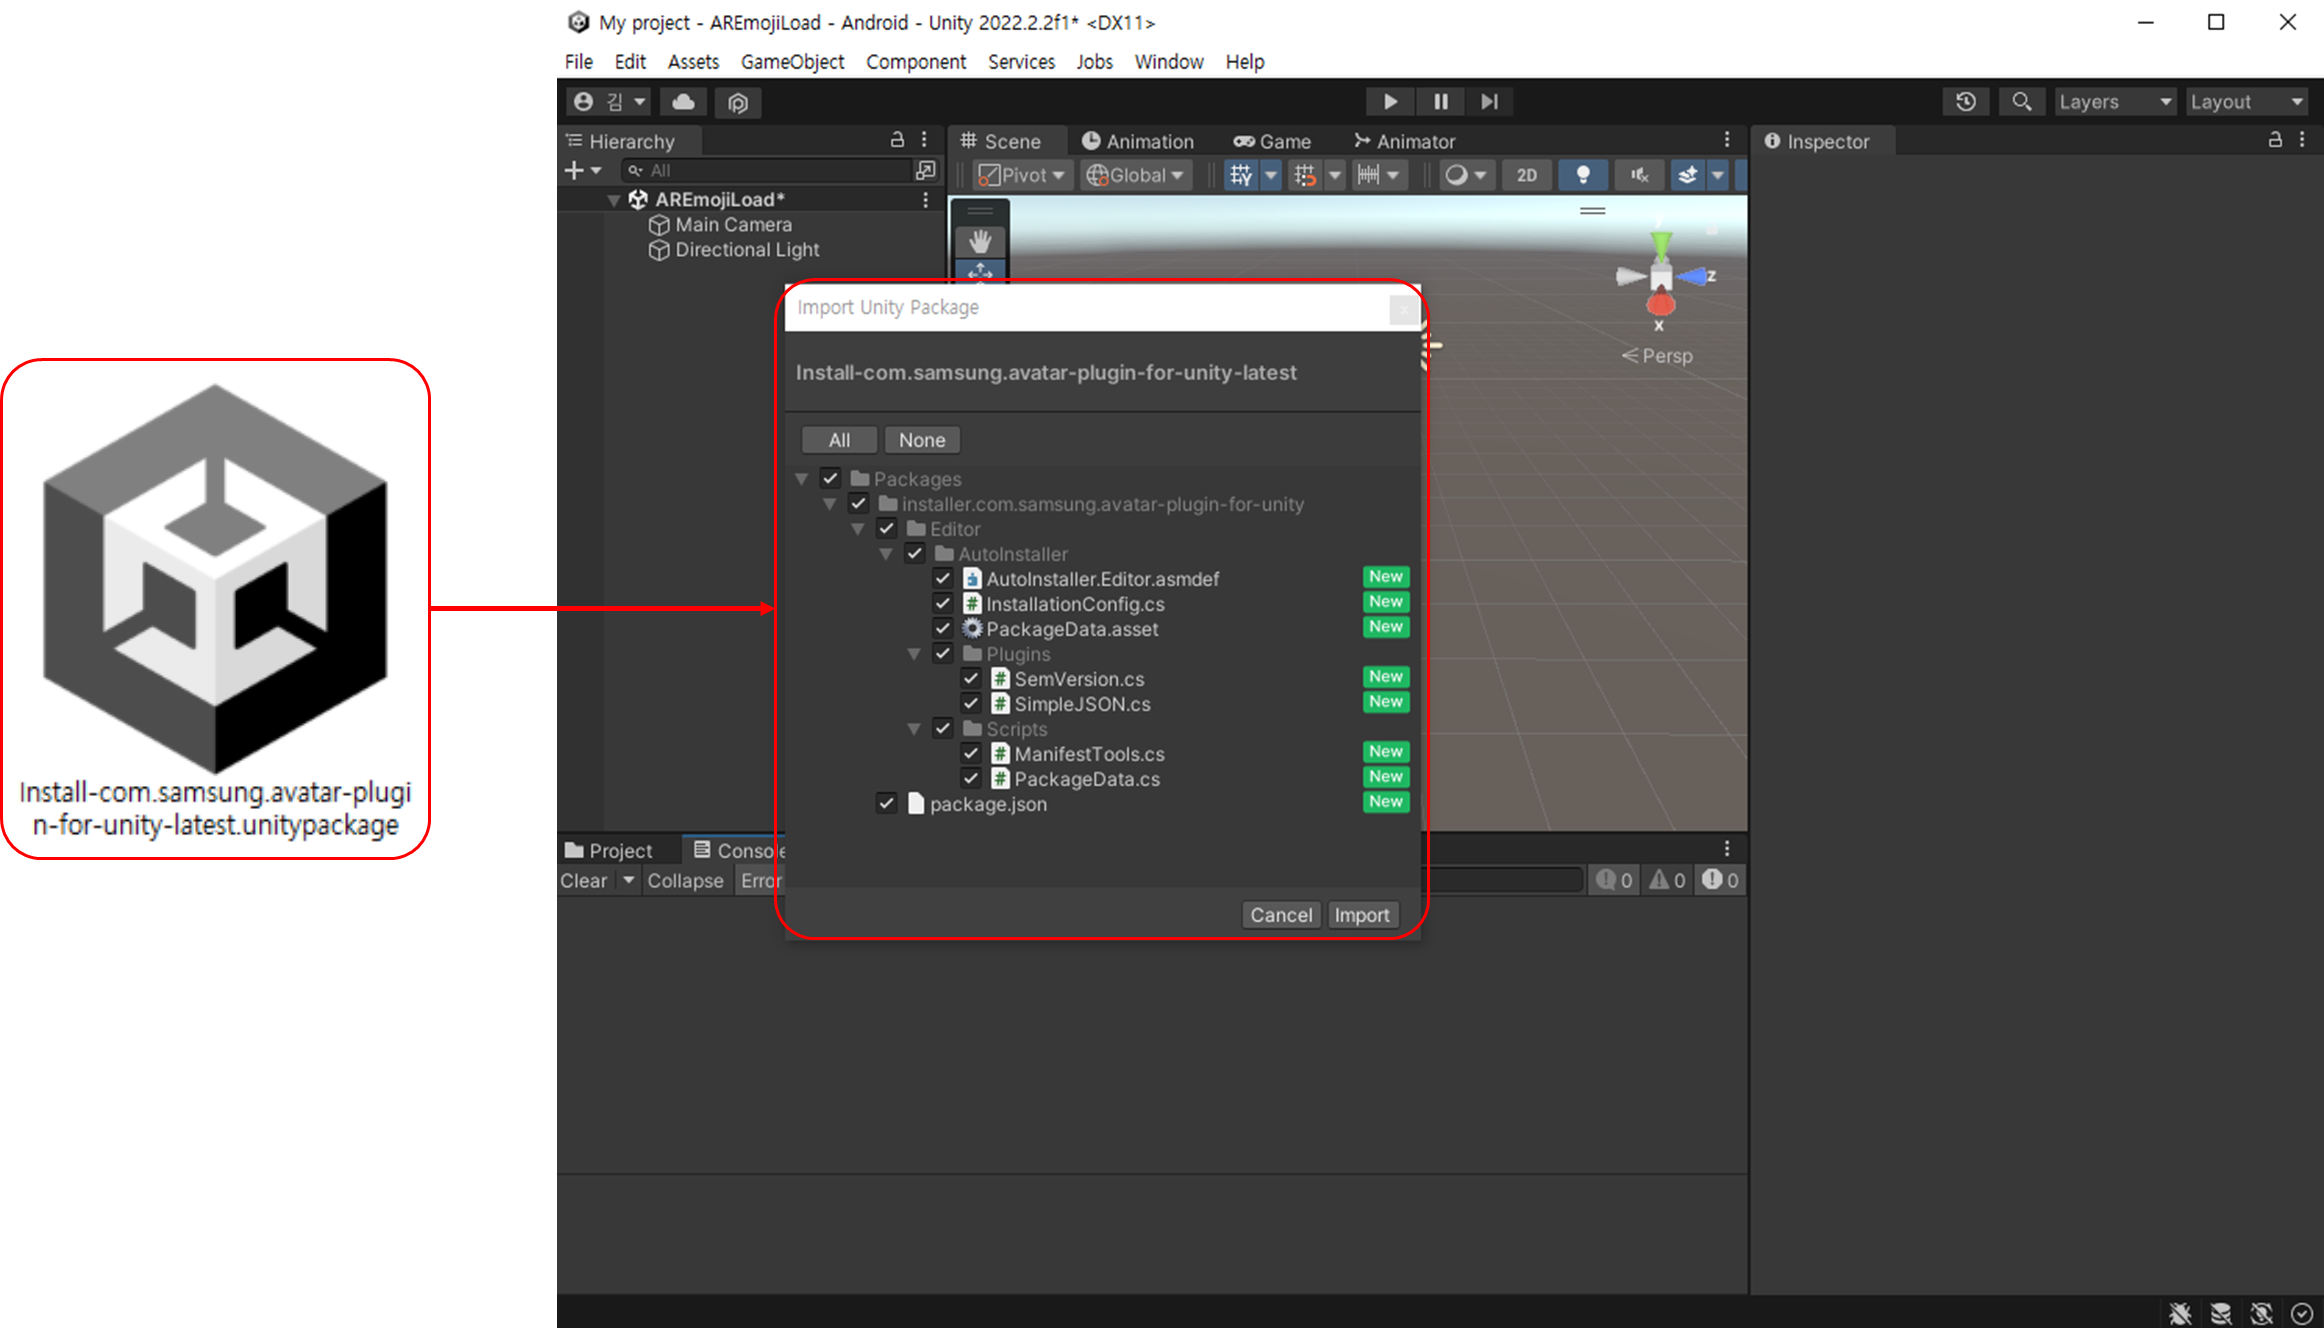Toggle 2D view mode
2324x1328 pixels.
click(1526, 175)
